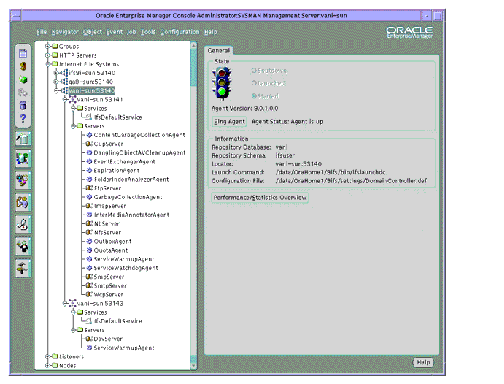Select the Launched state radio button

click(x=254, y=83)
